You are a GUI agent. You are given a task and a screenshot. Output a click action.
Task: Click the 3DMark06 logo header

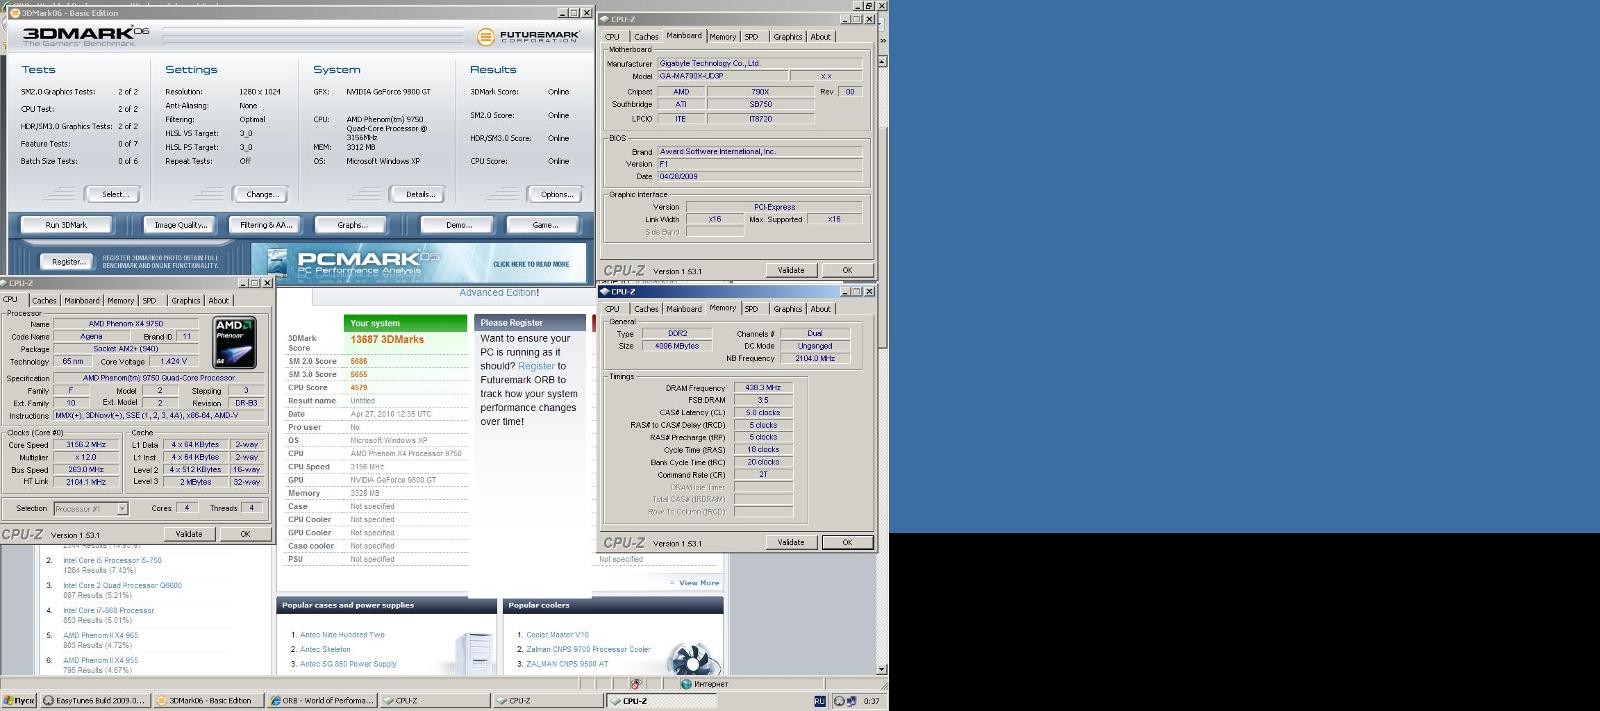86,36
